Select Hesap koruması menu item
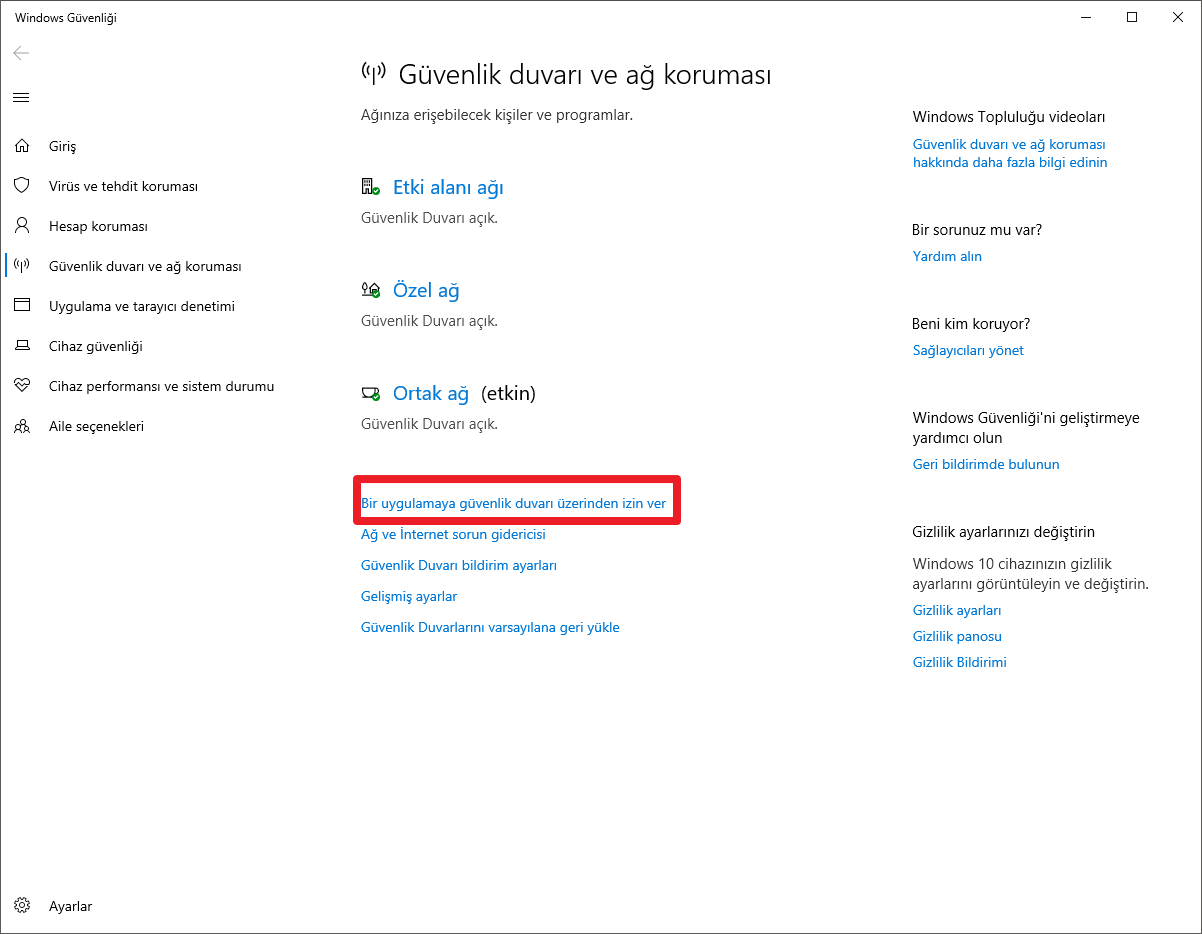Screen dimensions: 1202x934 click(x=98, y=226)
